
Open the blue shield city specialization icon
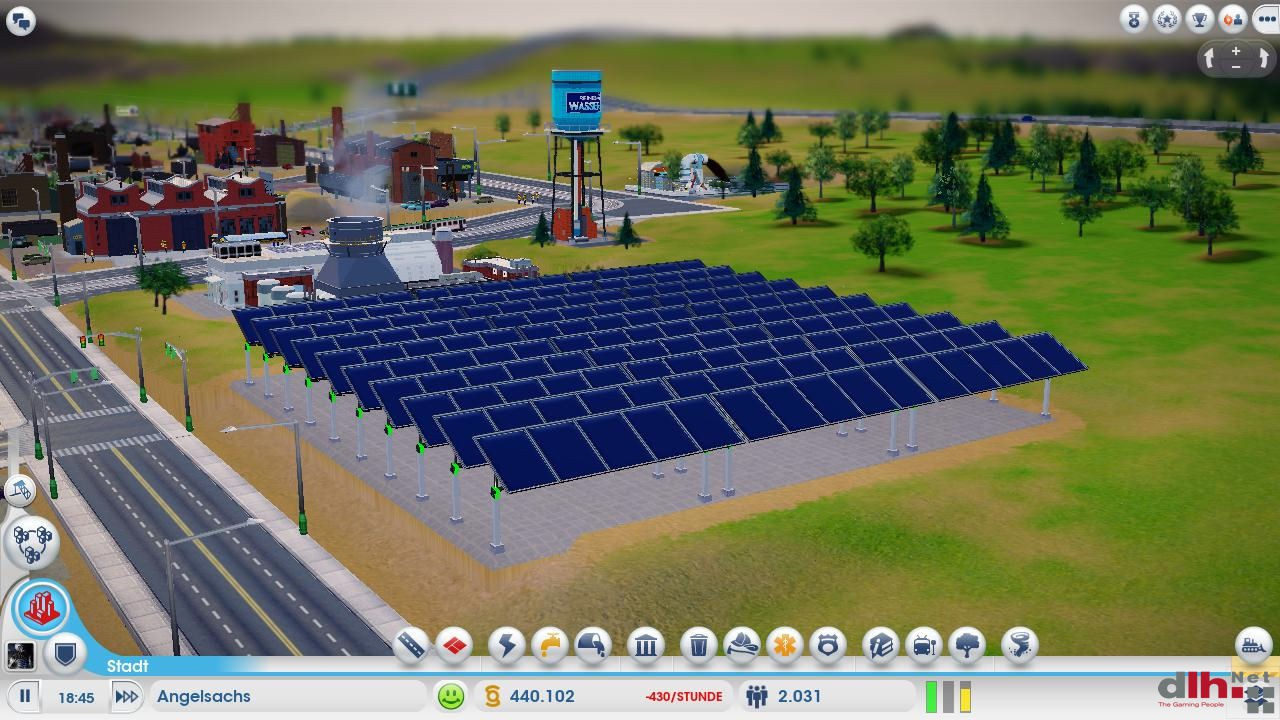coord(66,655)
